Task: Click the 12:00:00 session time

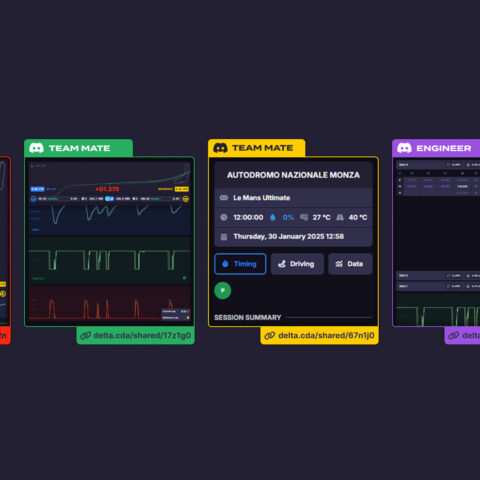Action: (x=248, y=217)
